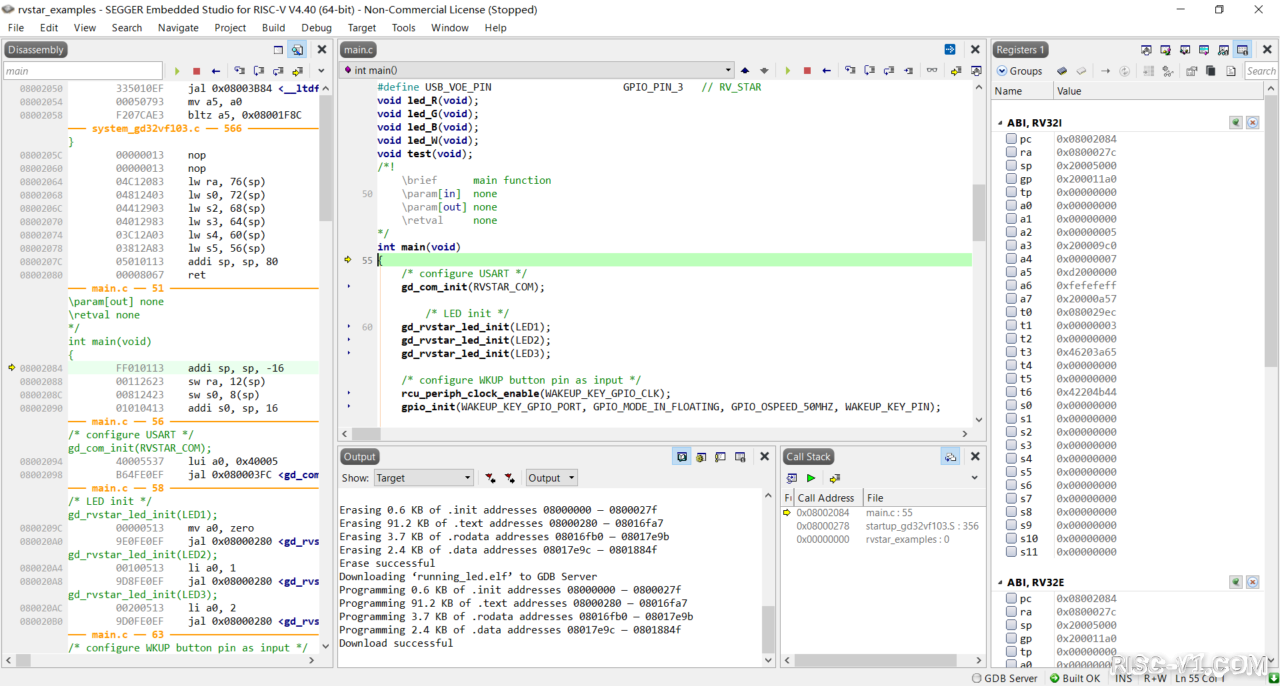Enable the a0 register checkbox
Image resolution: width=1280 pixels, height=686 pixels.
1011,206
